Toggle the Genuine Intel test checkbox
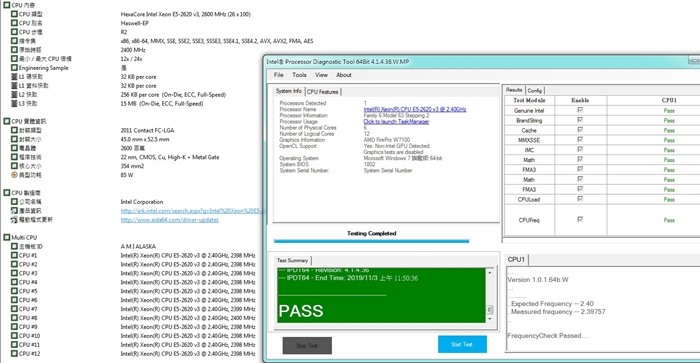The height and width of the screenshot is (363, 700). tap(580, 110)
